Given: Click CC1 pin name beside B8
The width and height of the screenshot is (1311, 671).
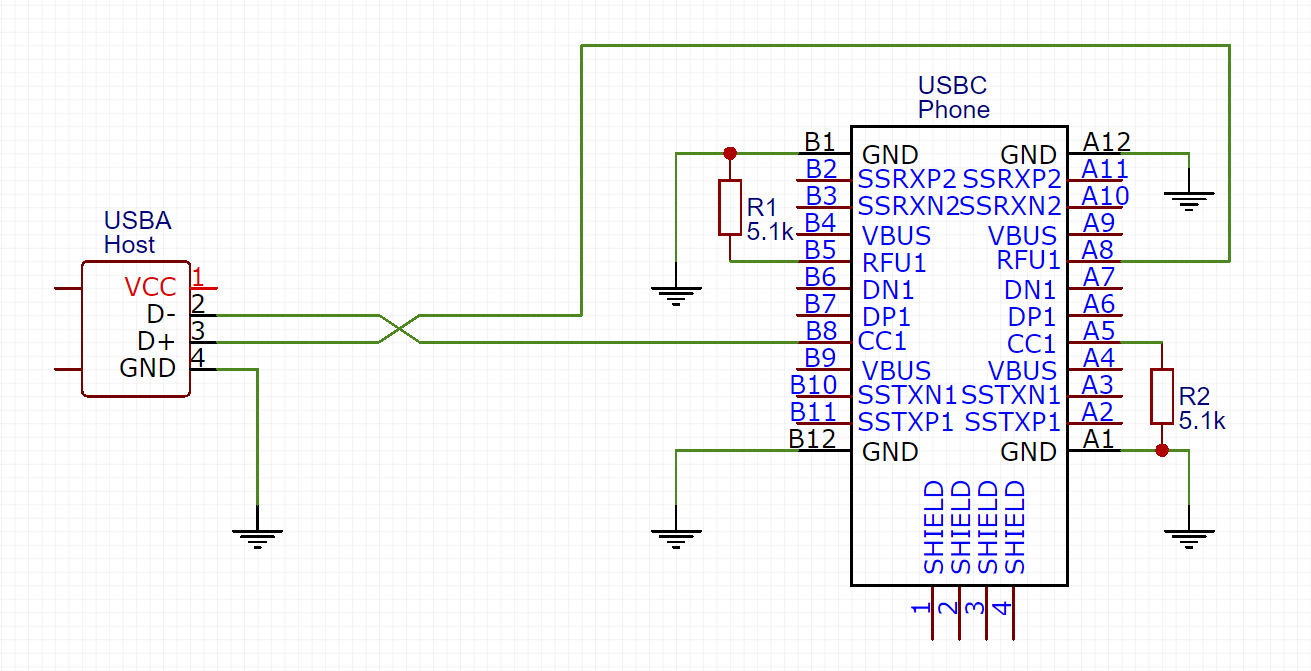Looking at the screenshot, I should [883, 341].
